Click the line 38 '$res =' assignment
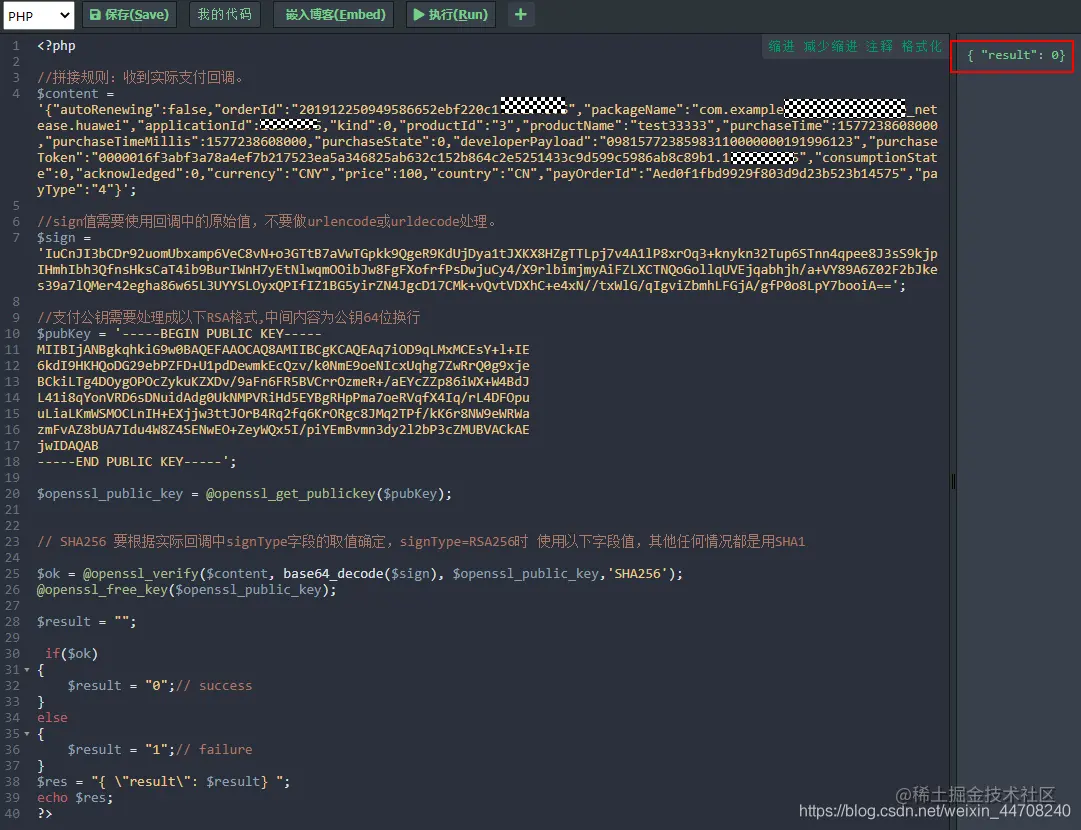The image size is (1081, 830). click(x=163, y=782)
